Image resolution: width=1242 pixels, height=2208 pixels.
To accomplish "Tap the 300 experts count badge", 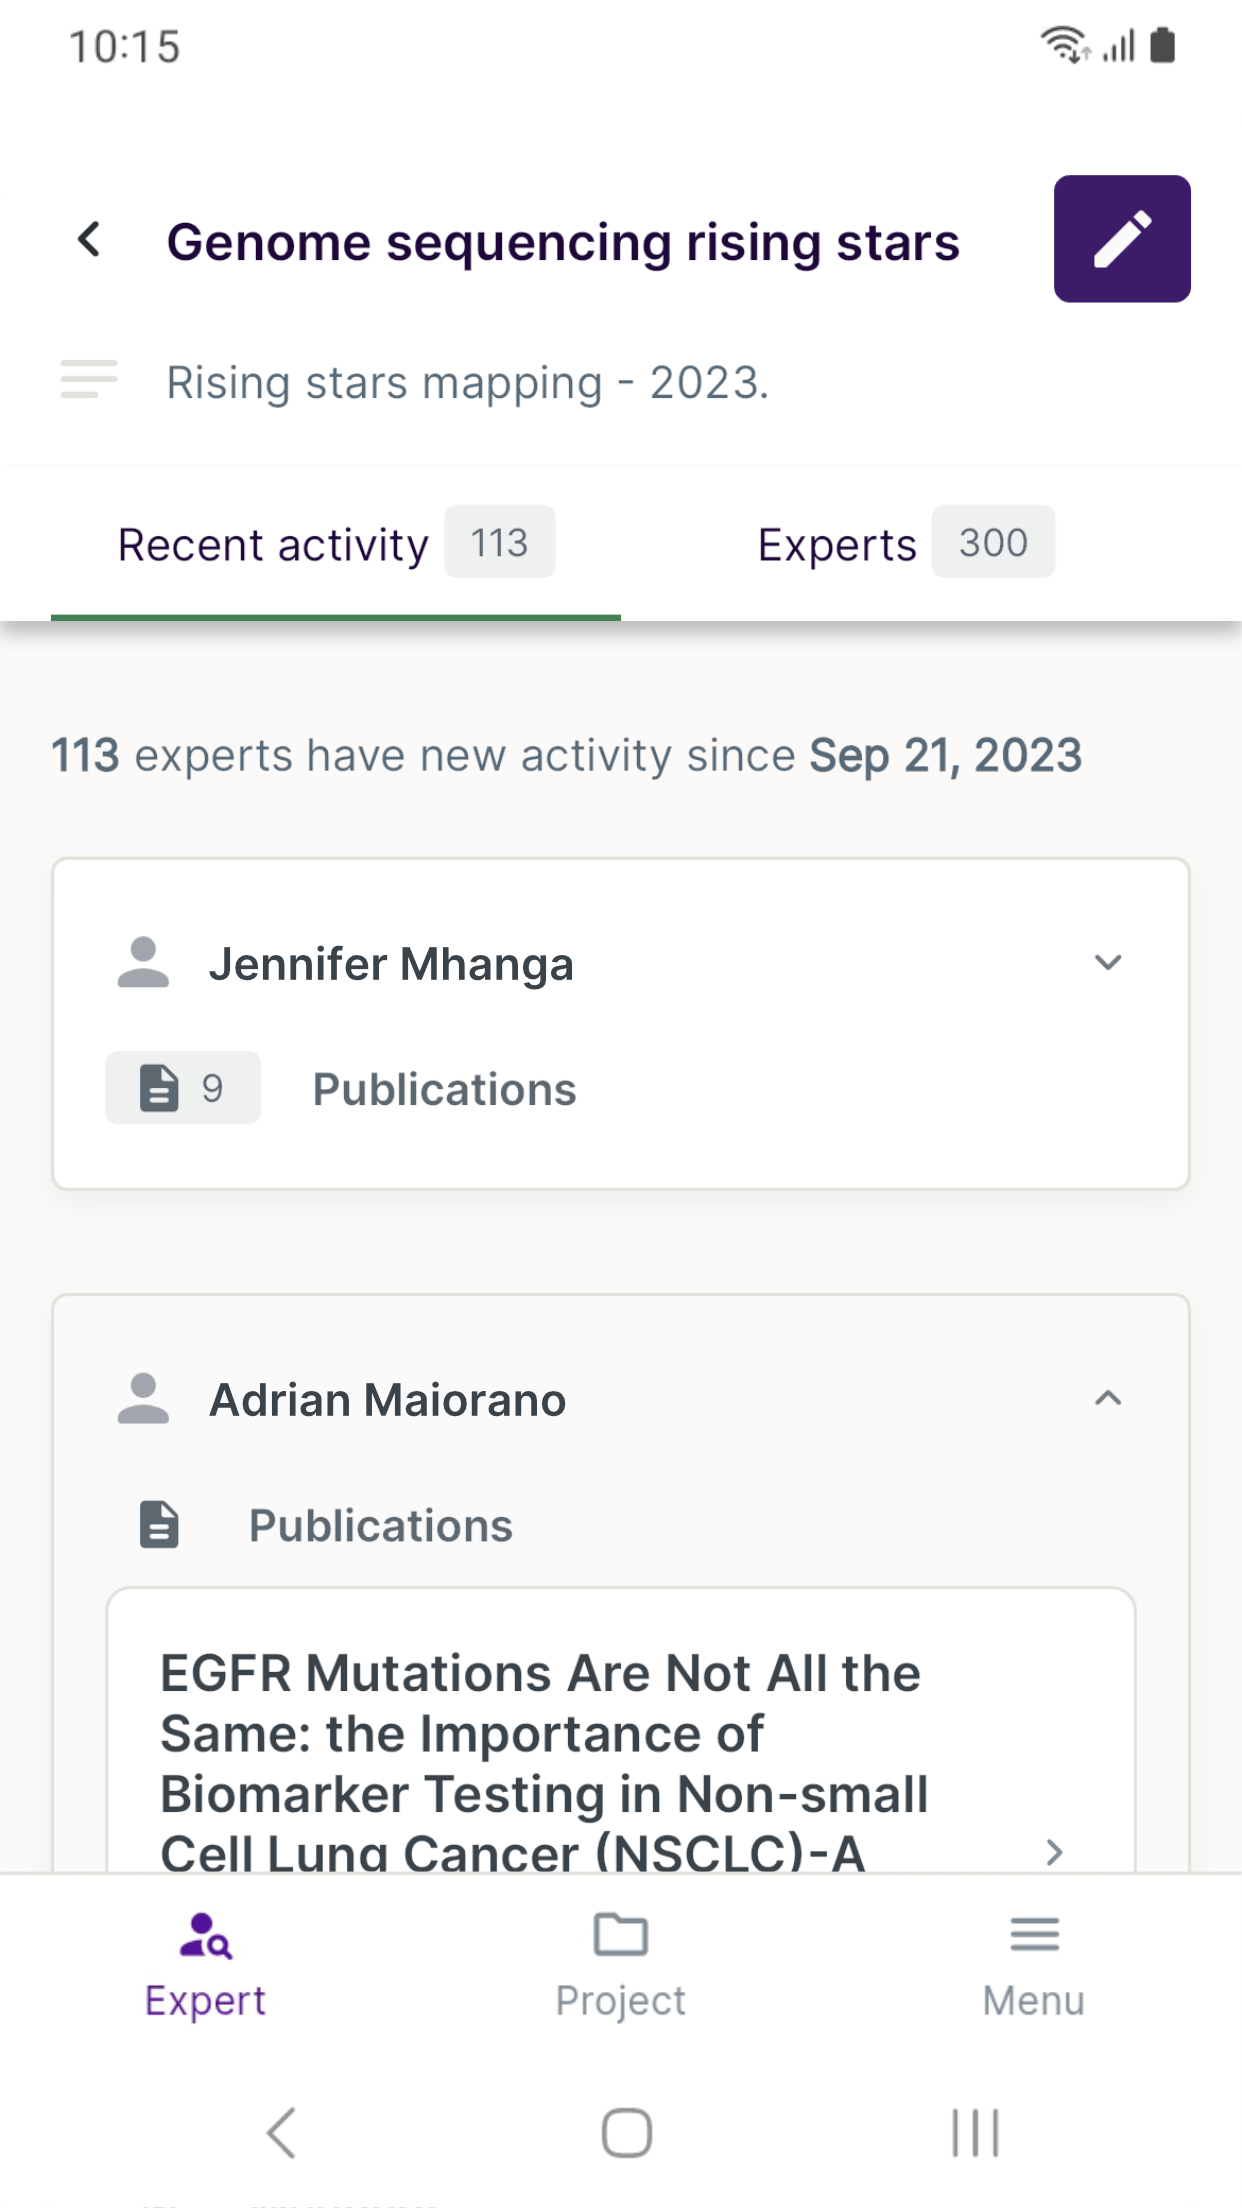I will tap(993, 542).
